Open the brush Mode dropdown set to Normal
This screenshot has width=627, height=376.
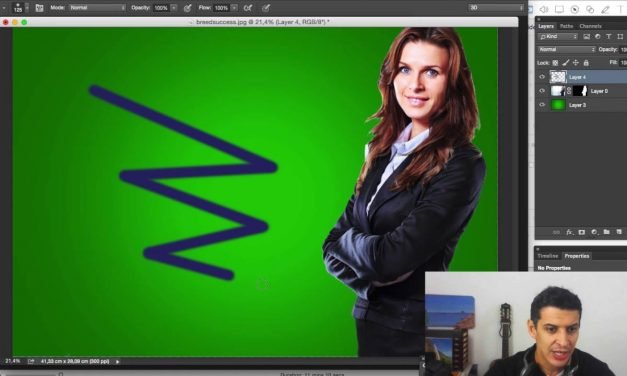pyautogui.click(x=97, y=8)
